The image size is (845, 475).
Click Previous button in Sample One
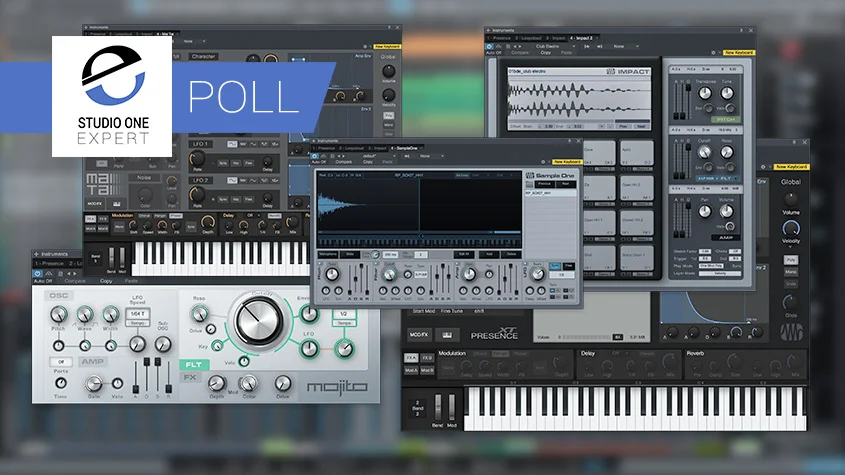coord(544,184)
